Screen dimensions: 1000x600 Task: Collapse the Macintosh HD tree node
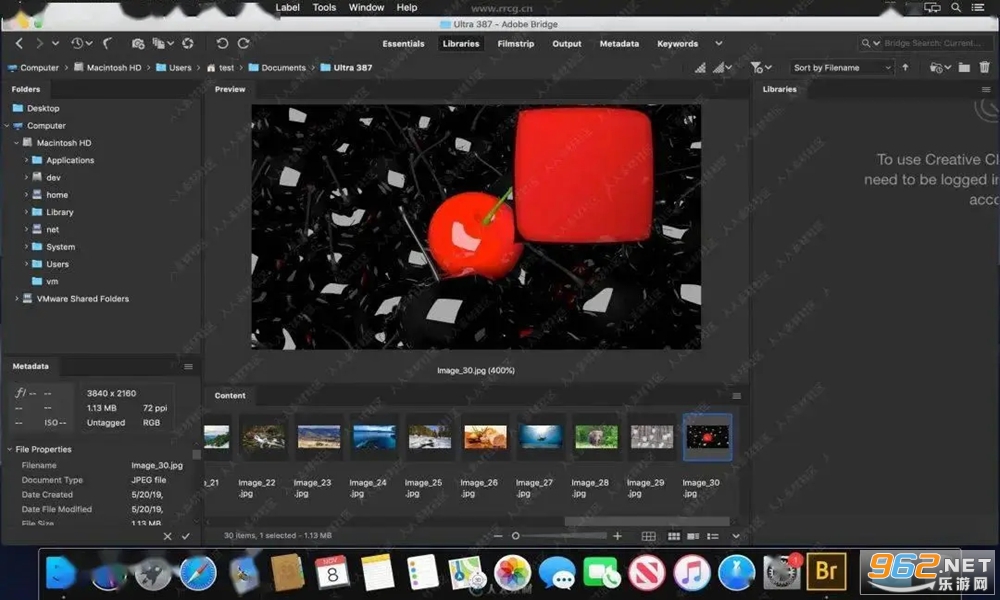point(17,143)
